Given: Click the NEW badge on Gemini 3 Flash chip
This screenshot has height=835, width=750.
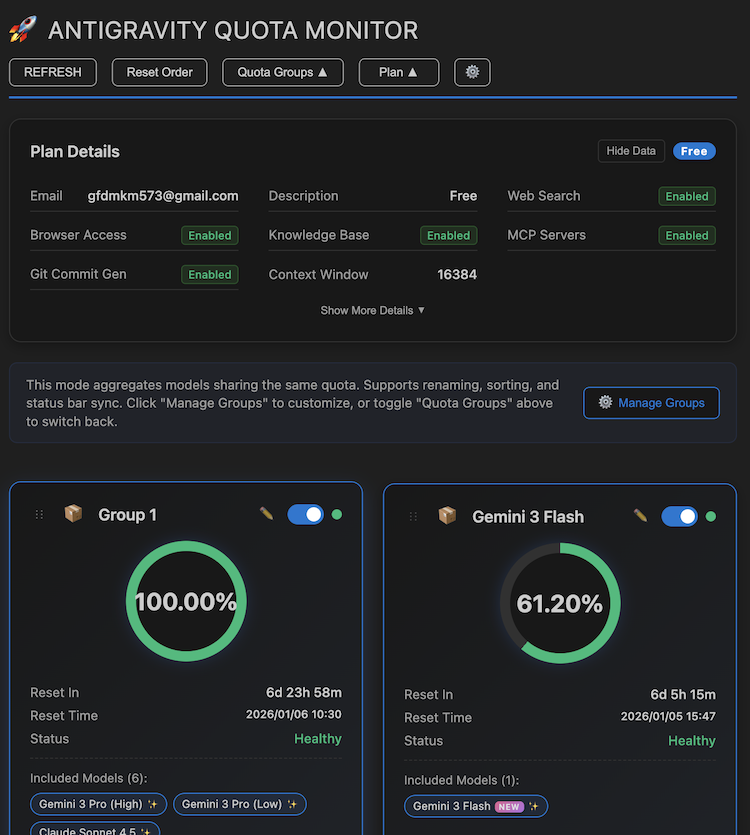Looking at the screenshot, I should [x=509, y=807].
